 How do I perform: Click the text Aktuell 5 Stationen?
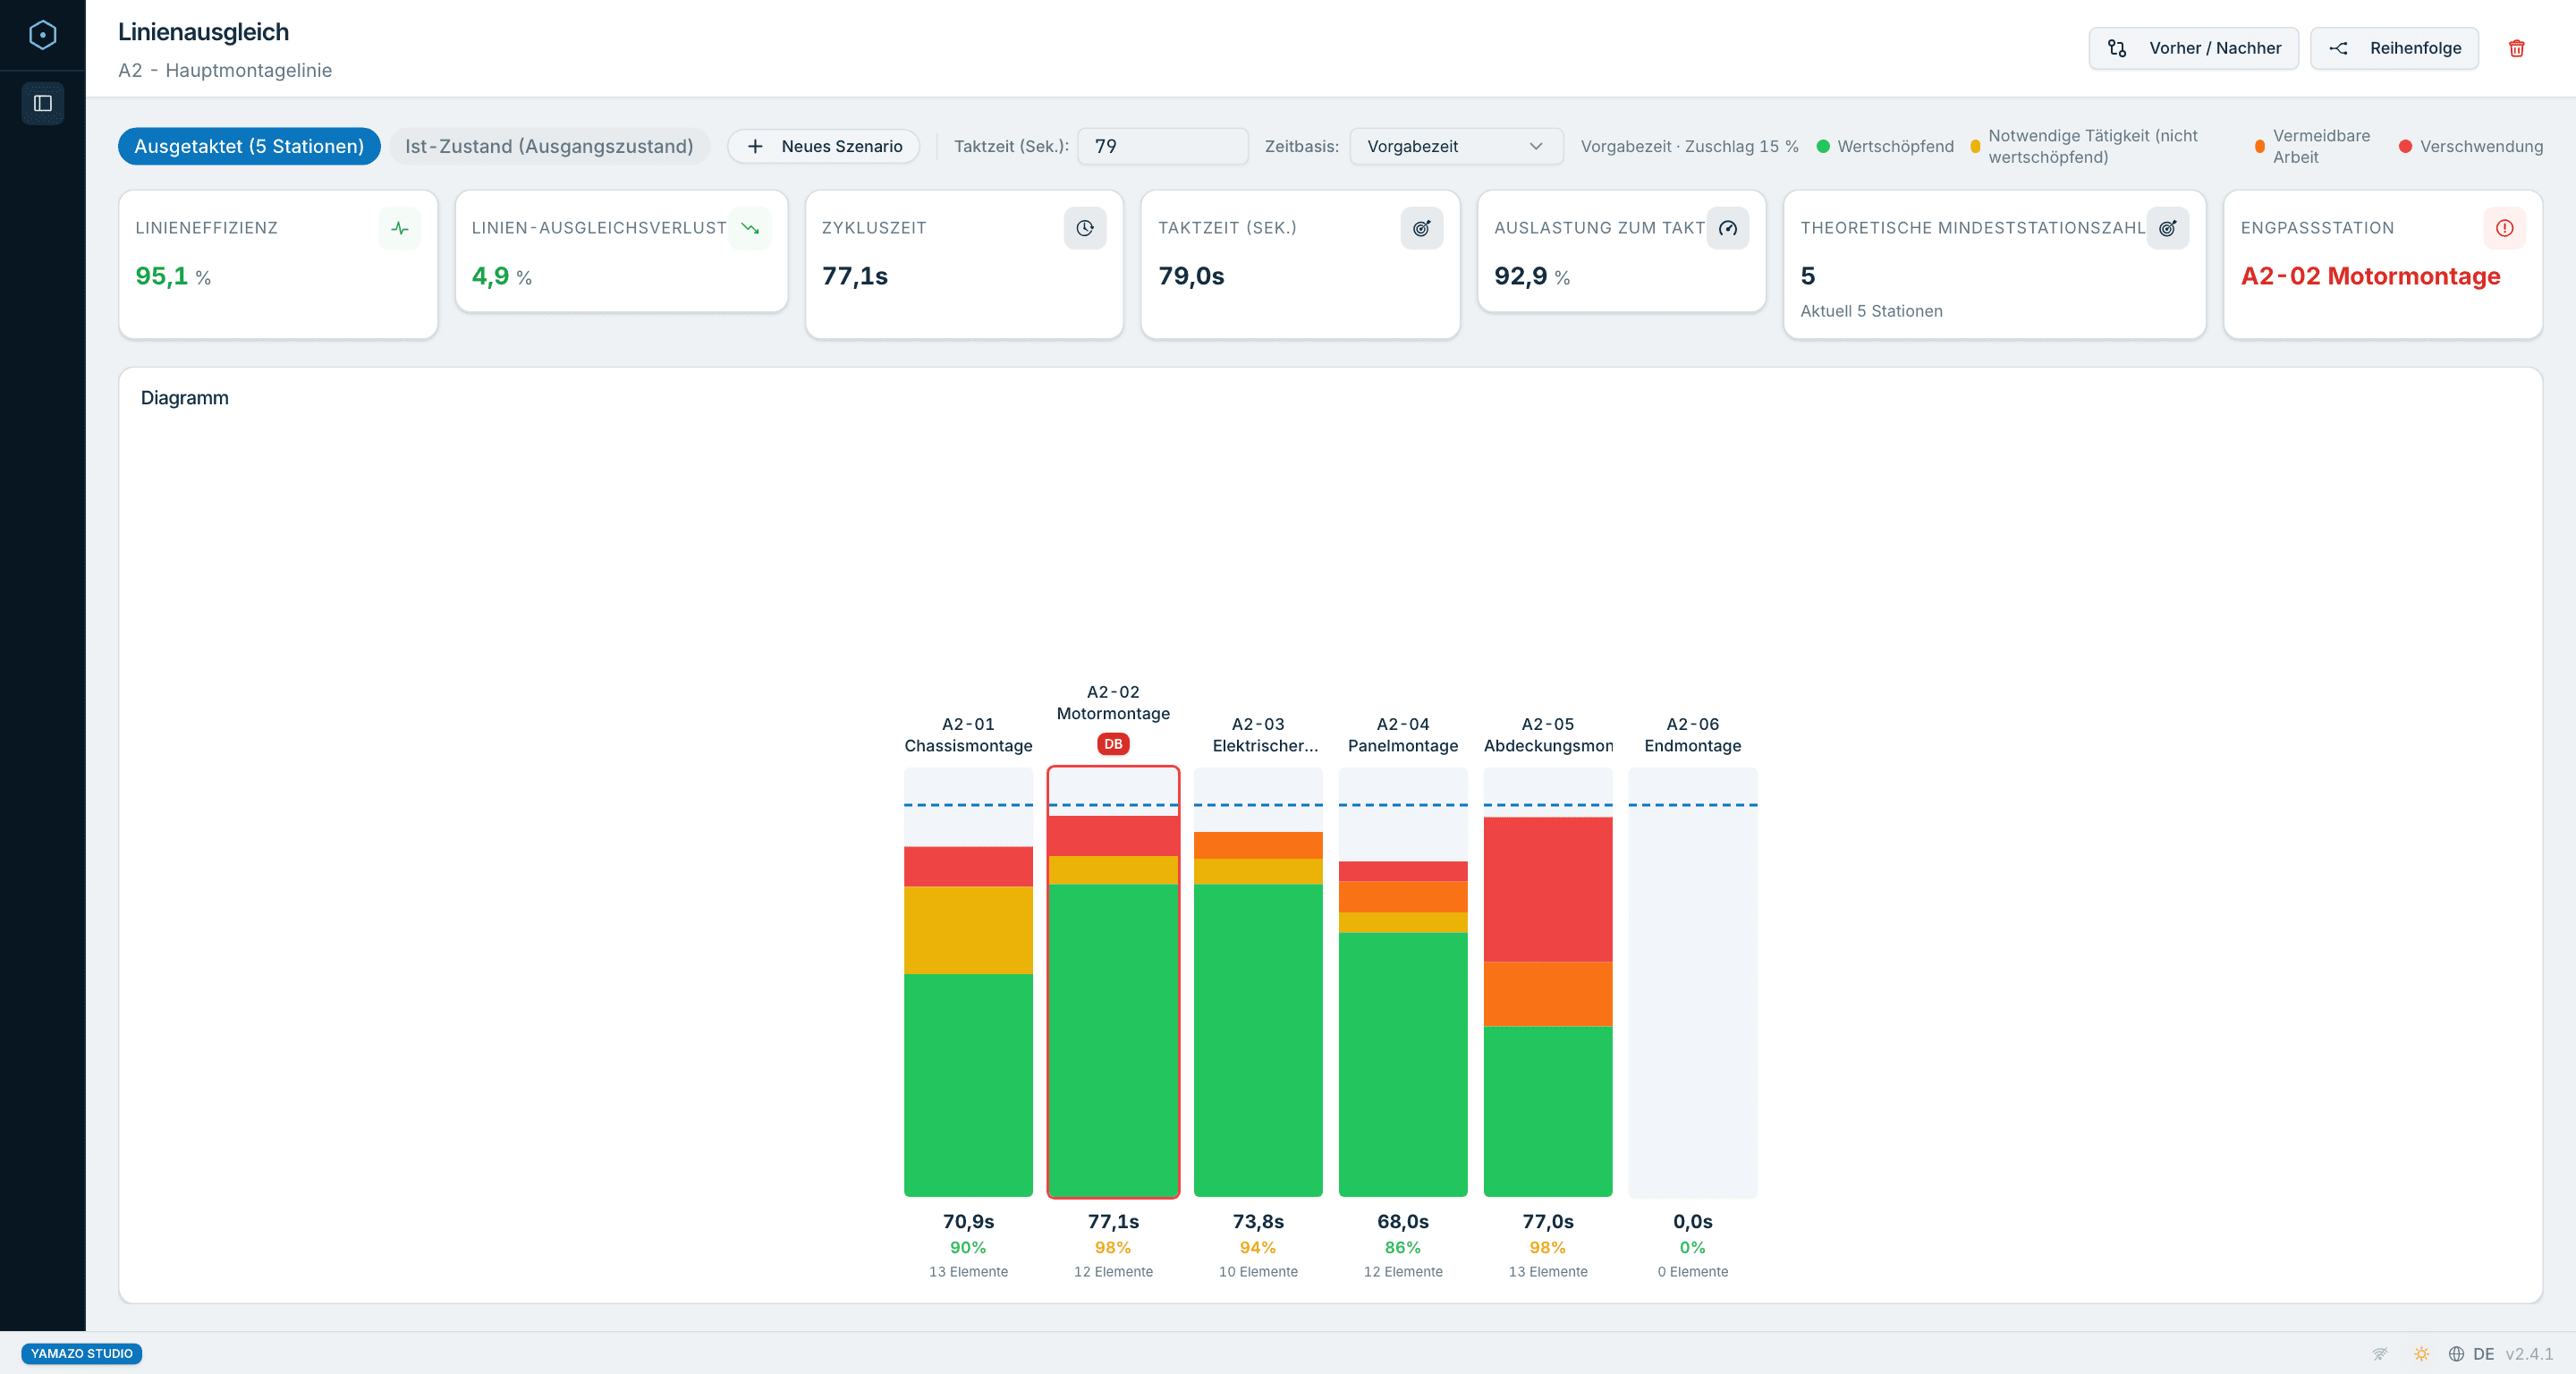tap(1871, 311)
